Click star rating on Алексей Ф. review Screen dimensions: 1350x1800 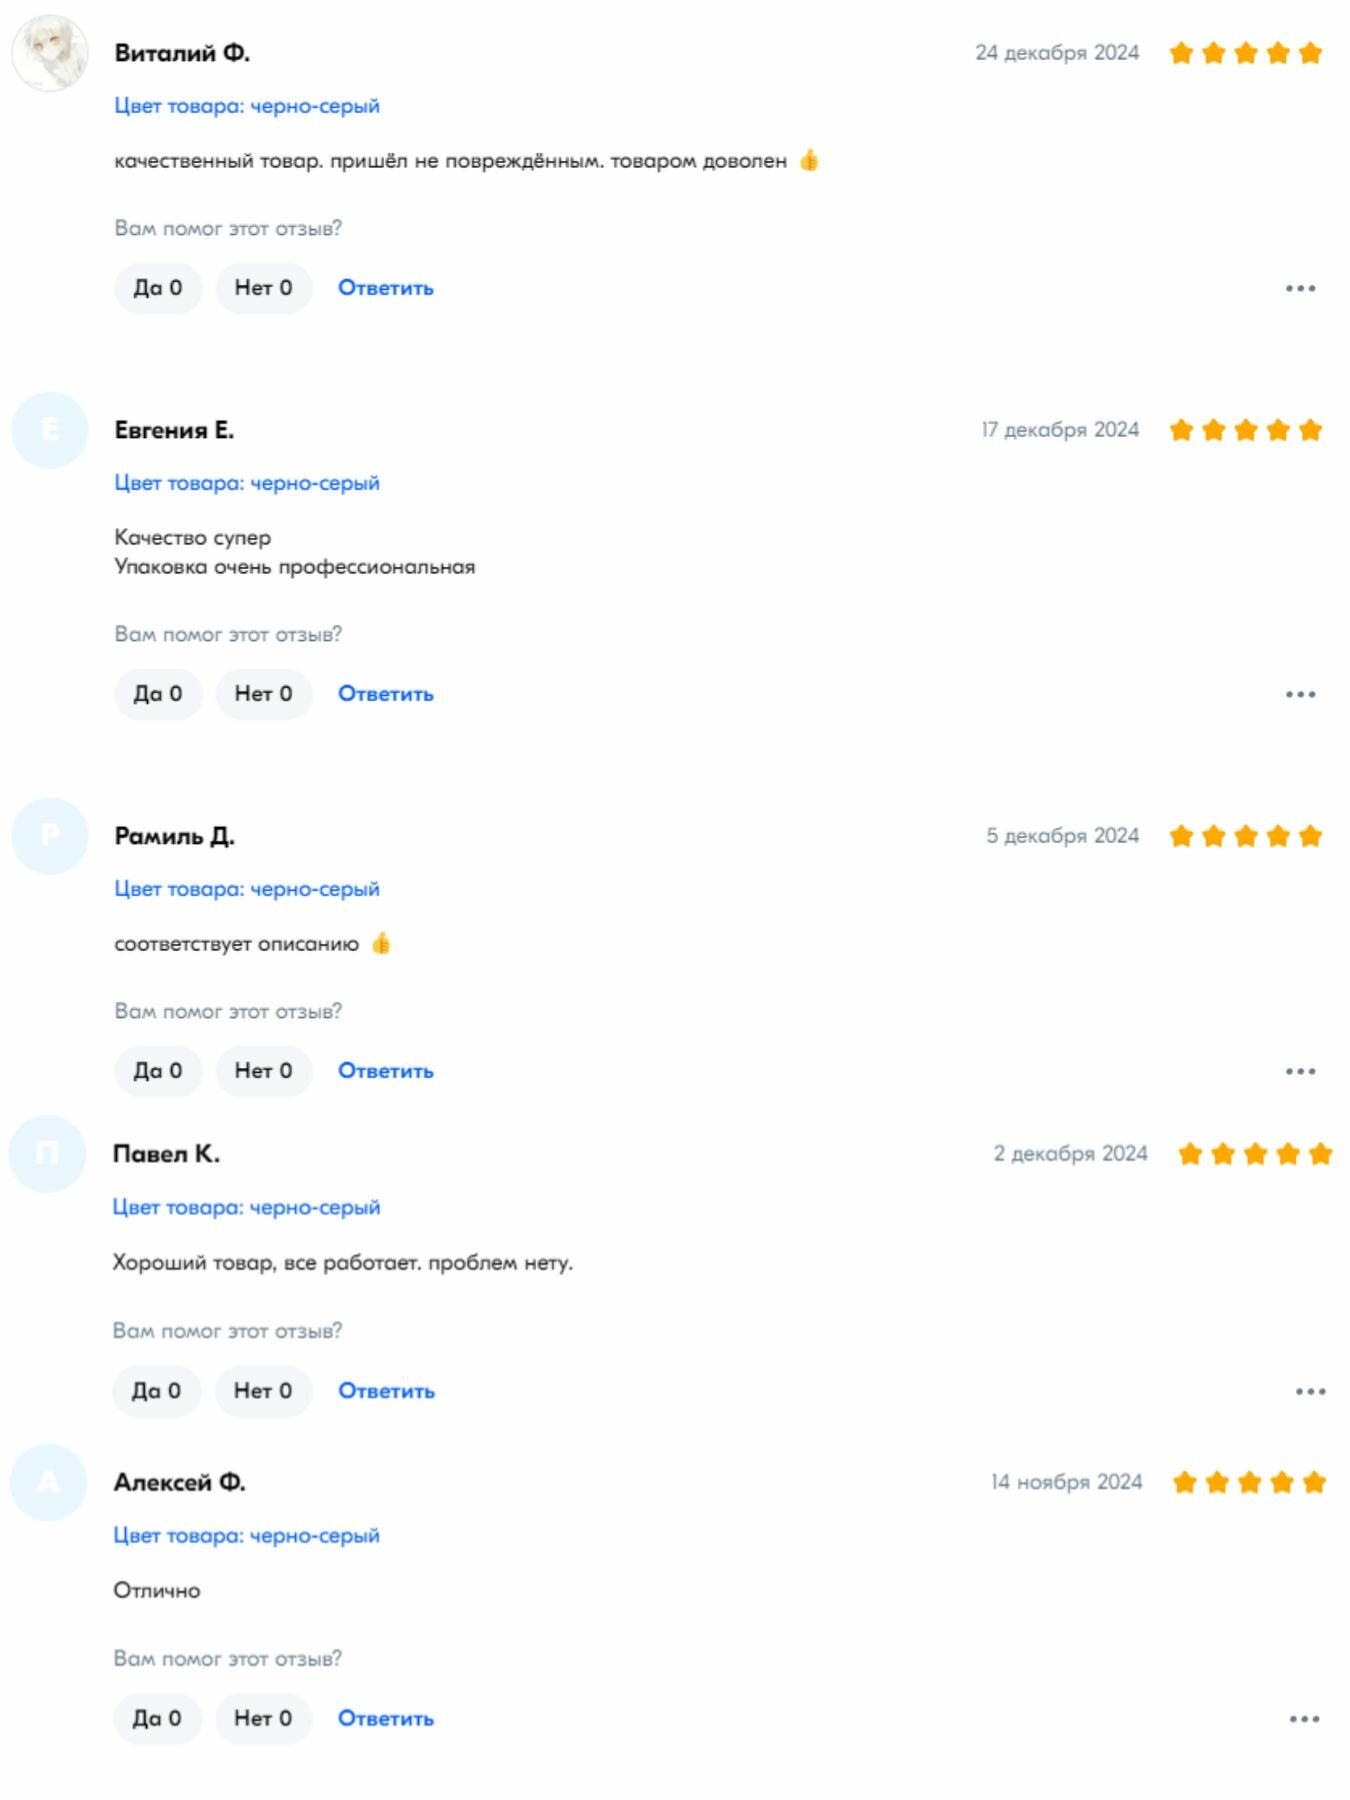(x=1249, y=1482)
